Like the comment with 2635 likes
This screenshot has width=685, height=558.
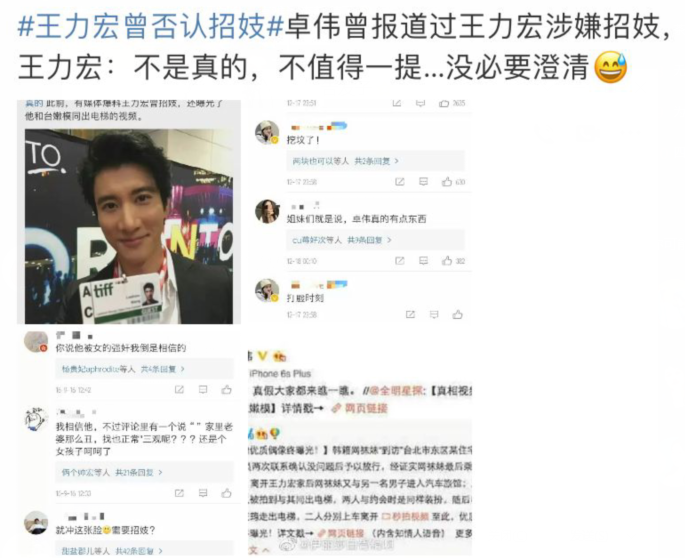click(x=444, y=103)
